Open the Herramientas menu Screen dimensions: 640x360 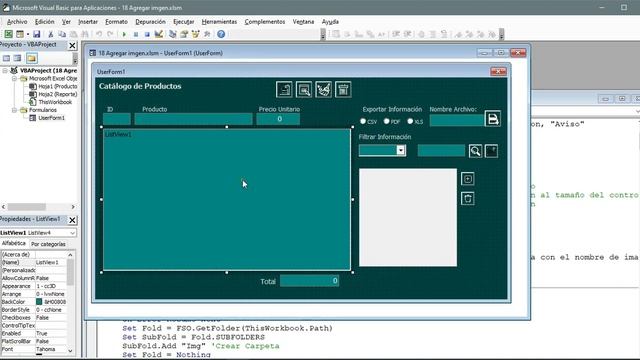tap(219, 22)
